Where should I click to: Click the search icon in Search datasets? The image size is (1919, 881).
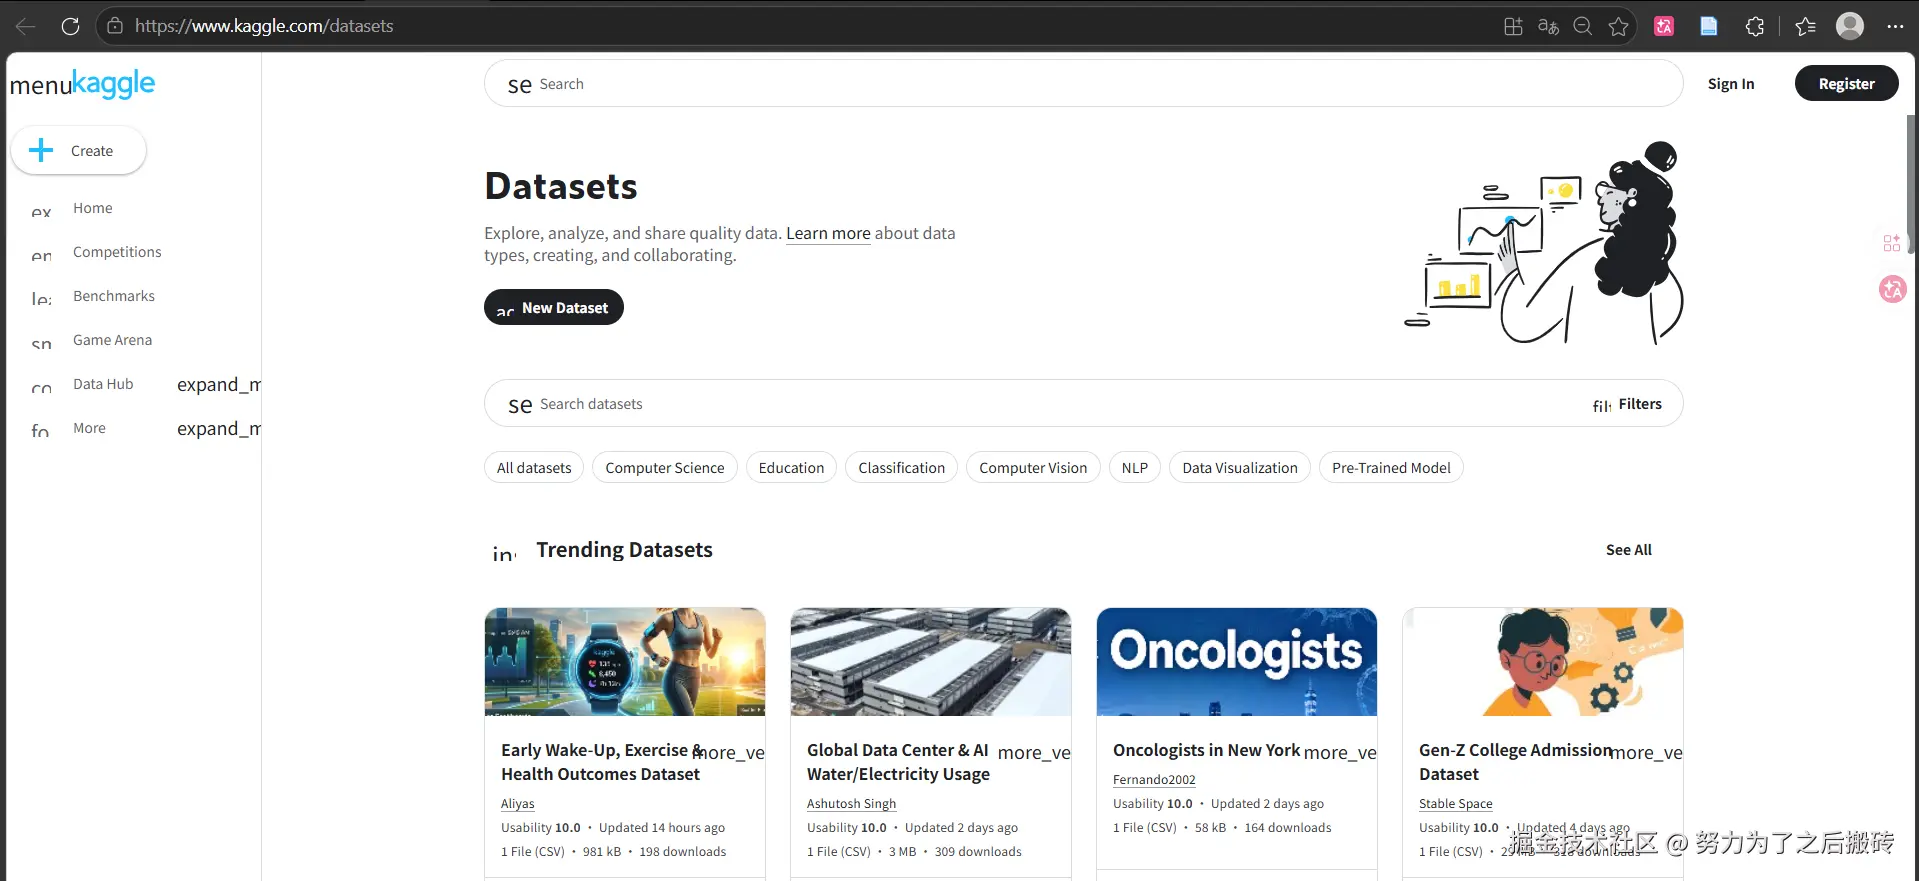pyautogui.click(x=519, y=405)
